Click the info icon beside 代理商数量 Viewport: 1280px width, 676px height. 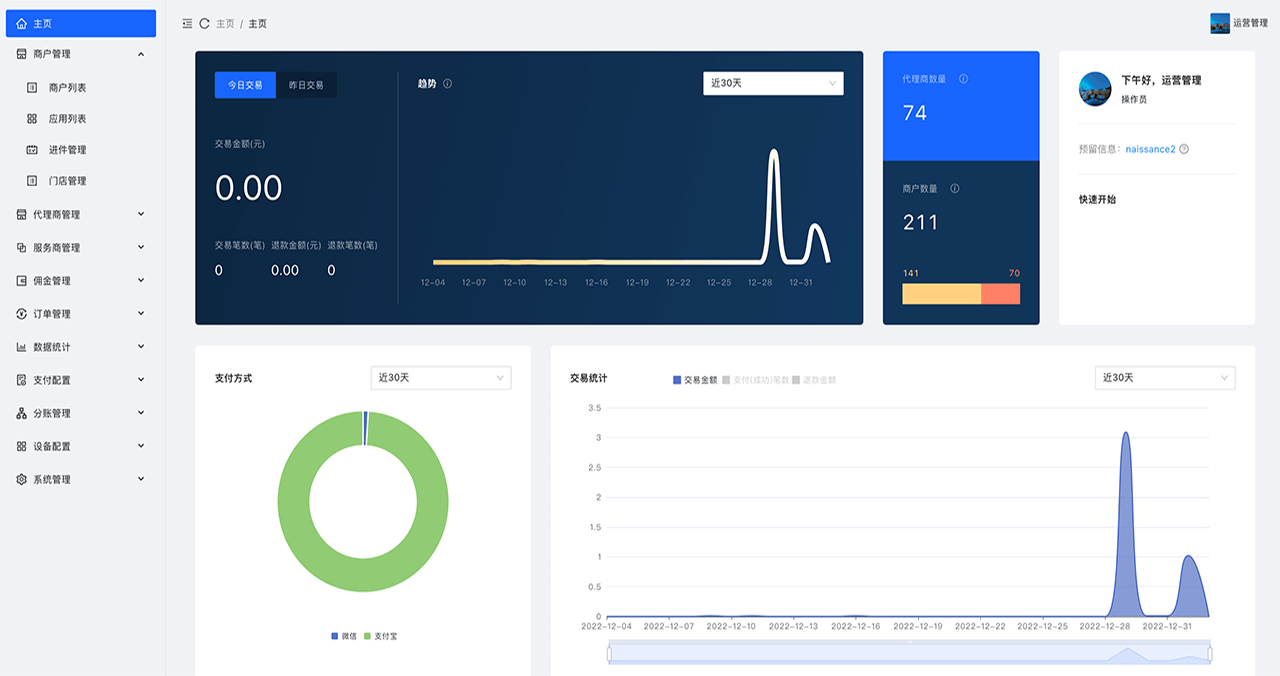[x=963, y=79]
